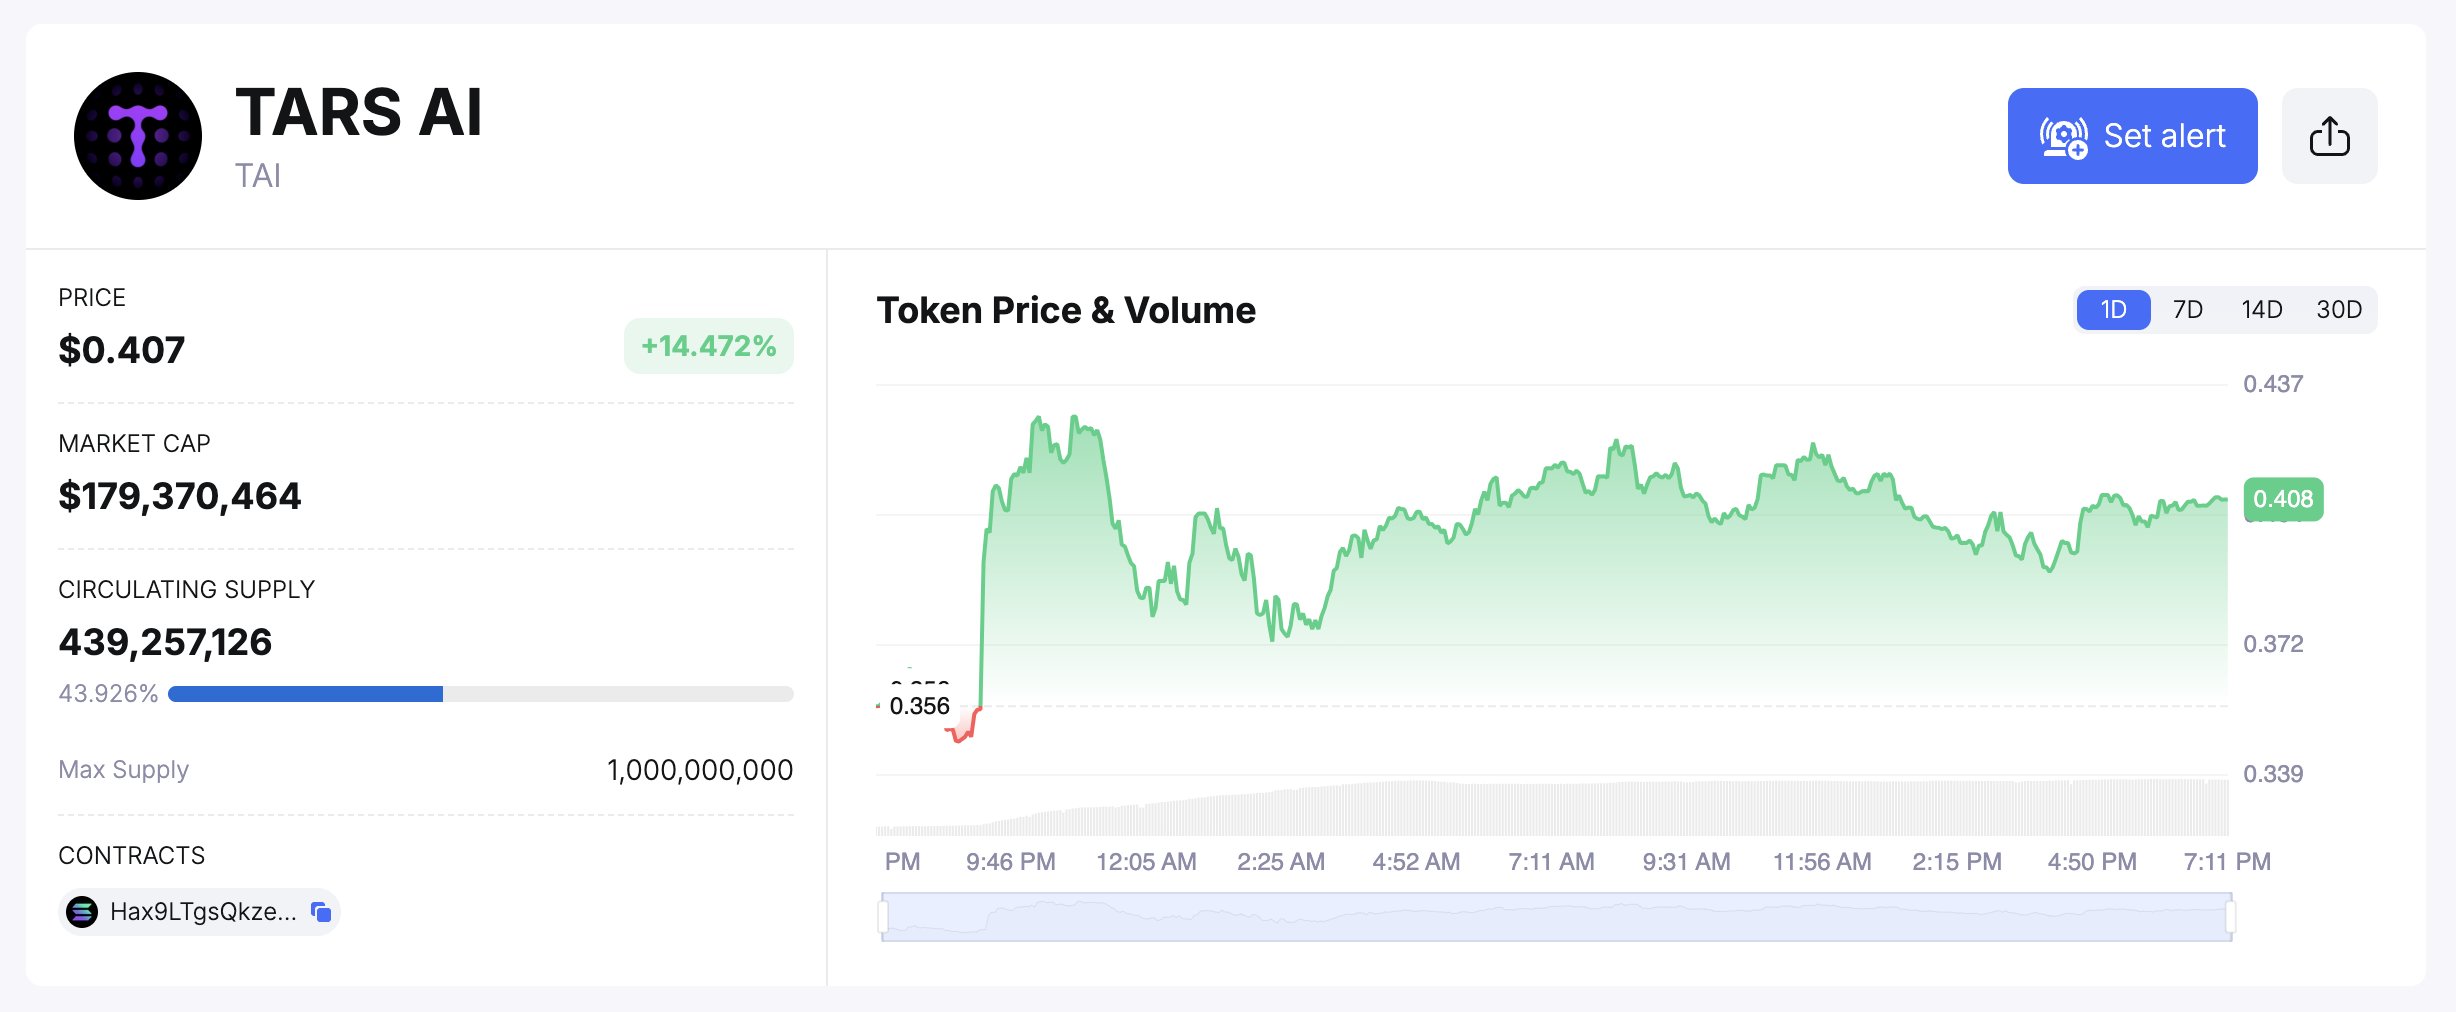Click the bell icon in Set alert

pyautogui.click(x=2064, y=137)
